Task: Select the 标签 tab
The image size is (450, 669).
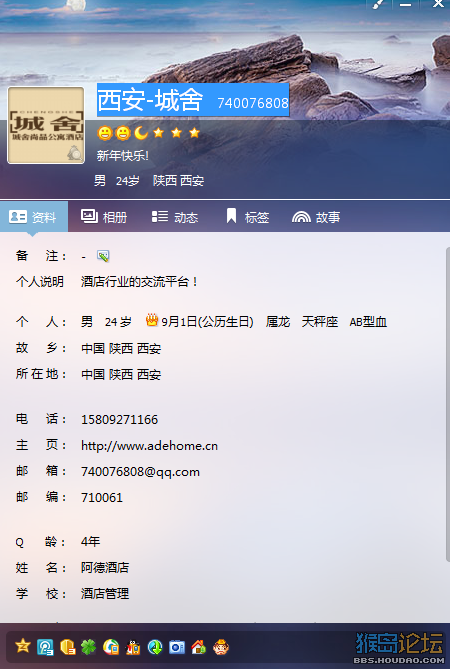Action: (247, 217)
